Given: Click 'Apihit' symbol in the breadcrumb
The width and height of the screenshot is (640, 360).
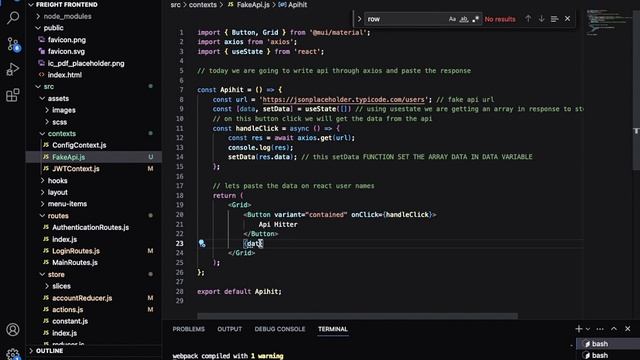Looking at the screenshot, I should pyautogui.click(x=298, y=5).
